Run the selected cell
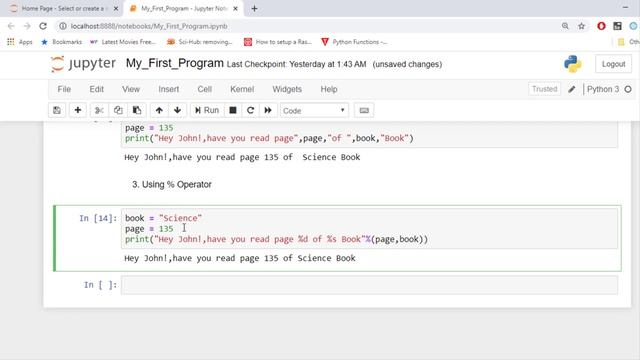The image size is (640, 360). tap(207, 110)
